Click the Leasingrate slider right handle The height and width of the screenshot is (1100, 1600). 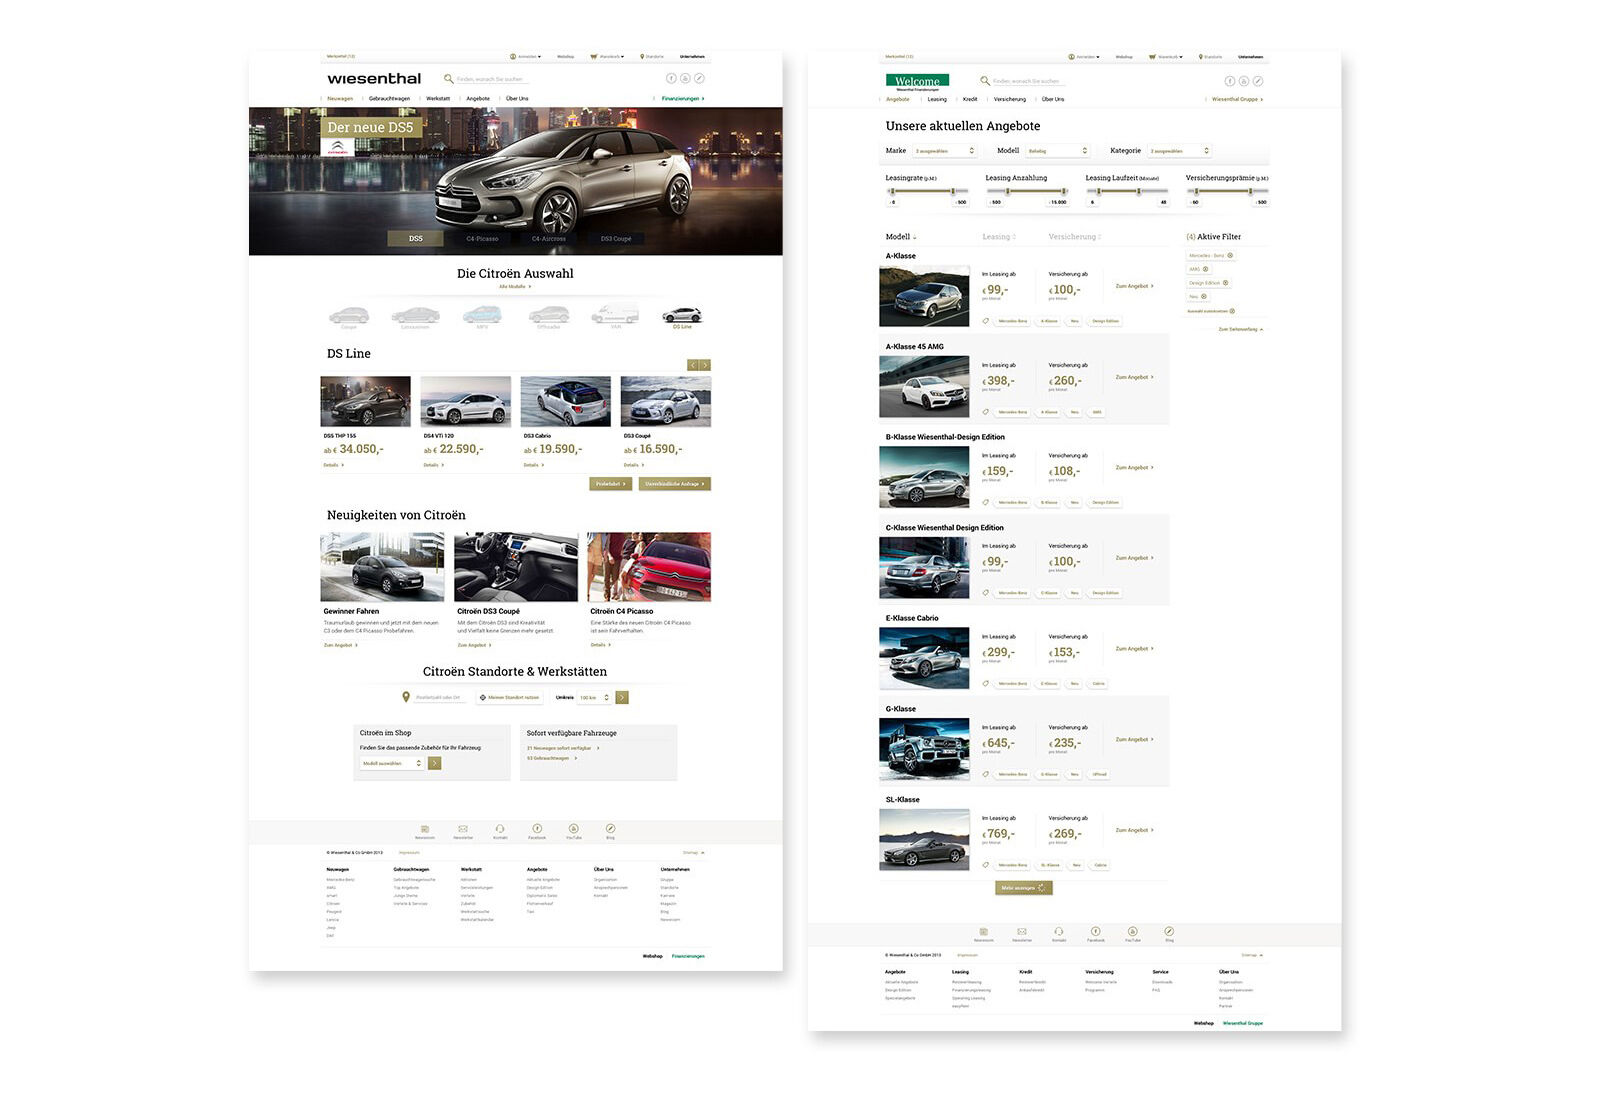pyautogui.click(x=953, y=191)
